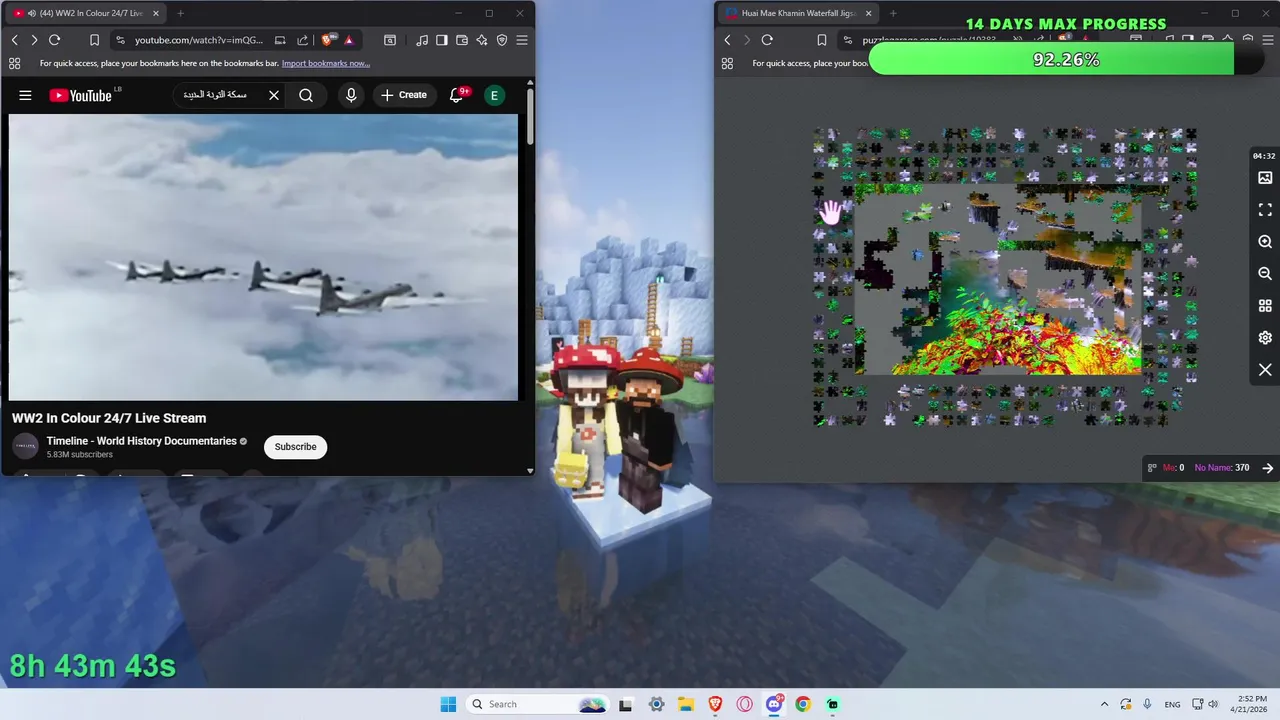Open puzzle settings gear

click(x=1265, y=338)
